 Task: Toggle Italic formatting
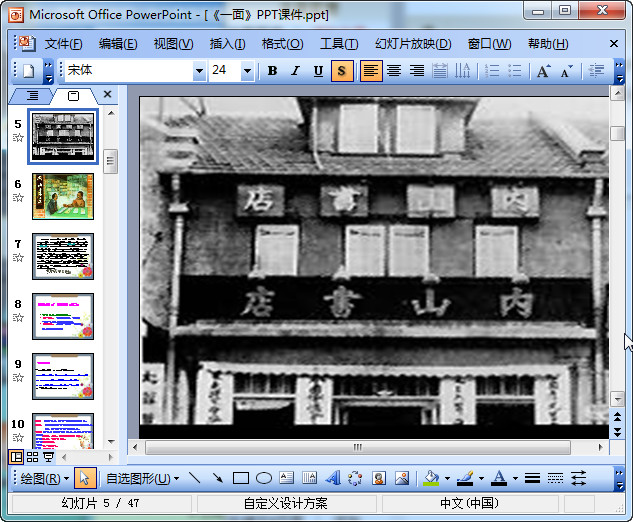point(296,71)
